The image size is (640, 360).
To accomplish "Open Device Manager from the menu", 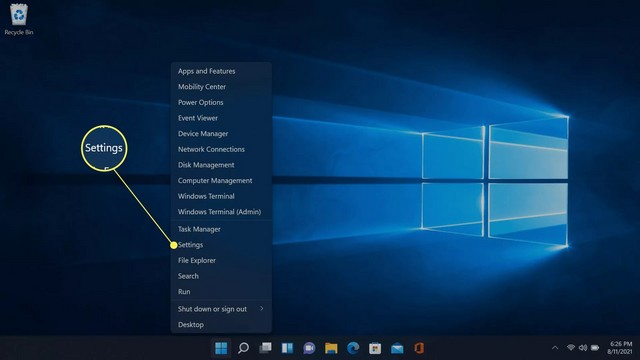I will (x=221, y=133).
